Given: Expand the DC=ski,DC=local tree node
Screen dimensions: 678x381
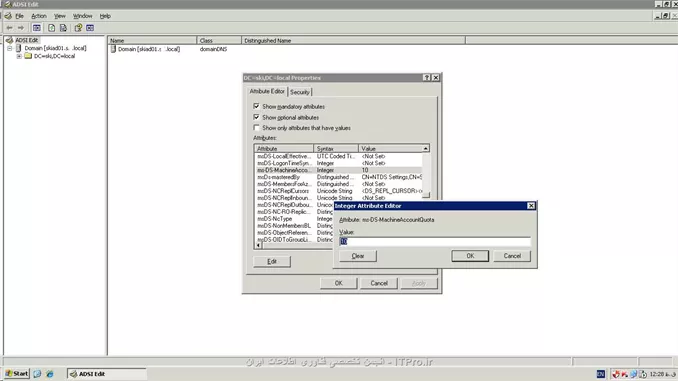Looking at the screenshot, I should point(19,56).
